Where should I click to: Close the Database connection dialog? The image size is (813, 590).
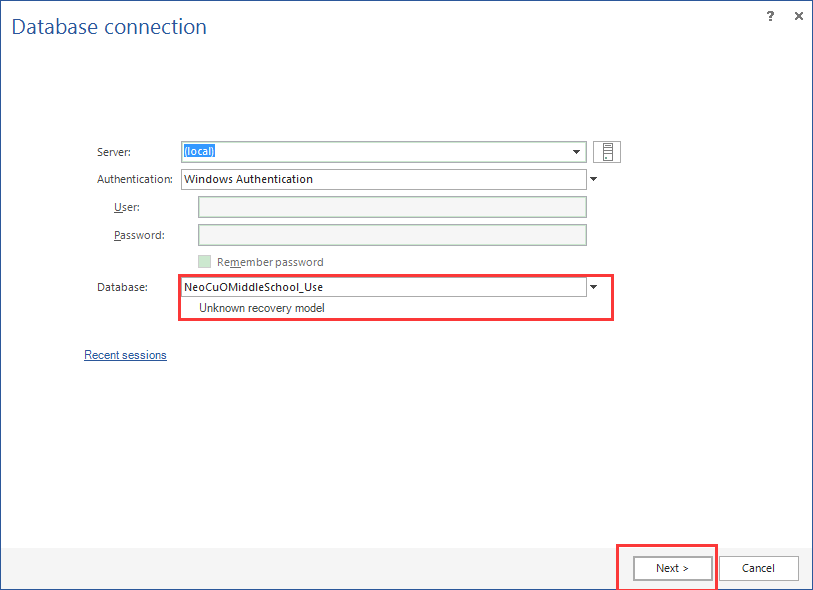click(x=798, y=16)
